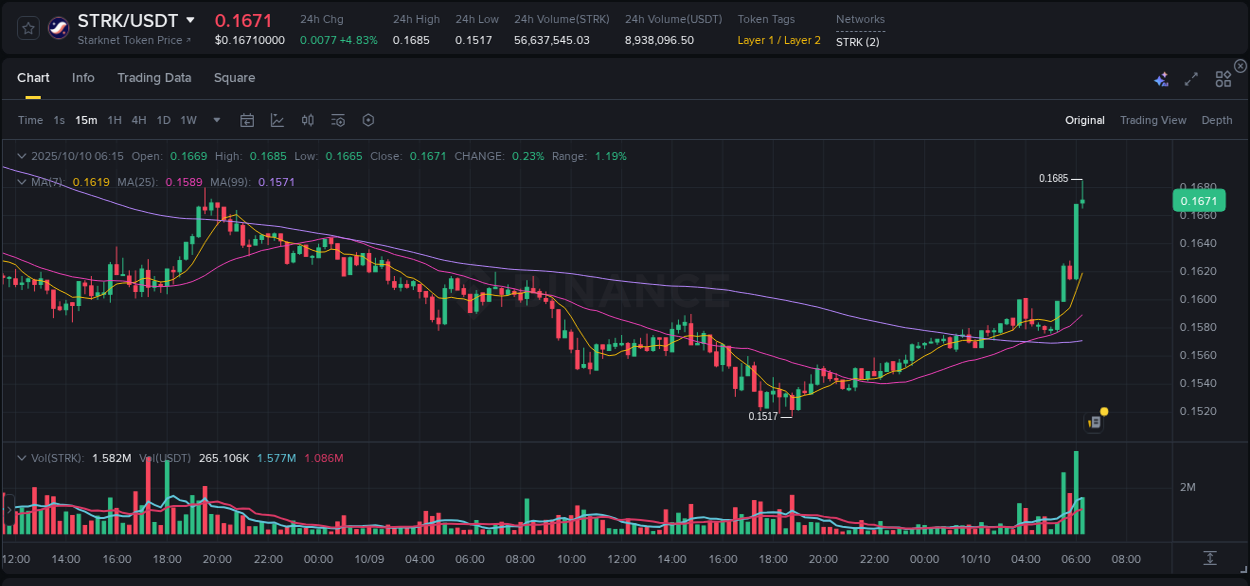Viewport: 1250px width, 586px height.
Task: Toggle the favorite star for STRK/USDT
Action: point(26,29)
